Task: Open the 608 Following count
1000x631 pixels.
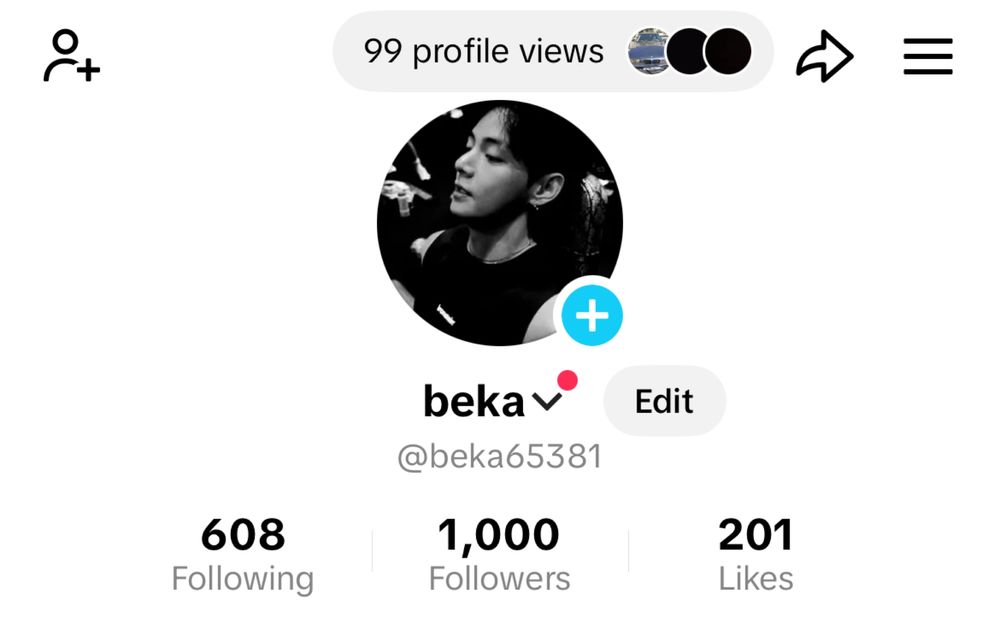Action: [243, 535]
